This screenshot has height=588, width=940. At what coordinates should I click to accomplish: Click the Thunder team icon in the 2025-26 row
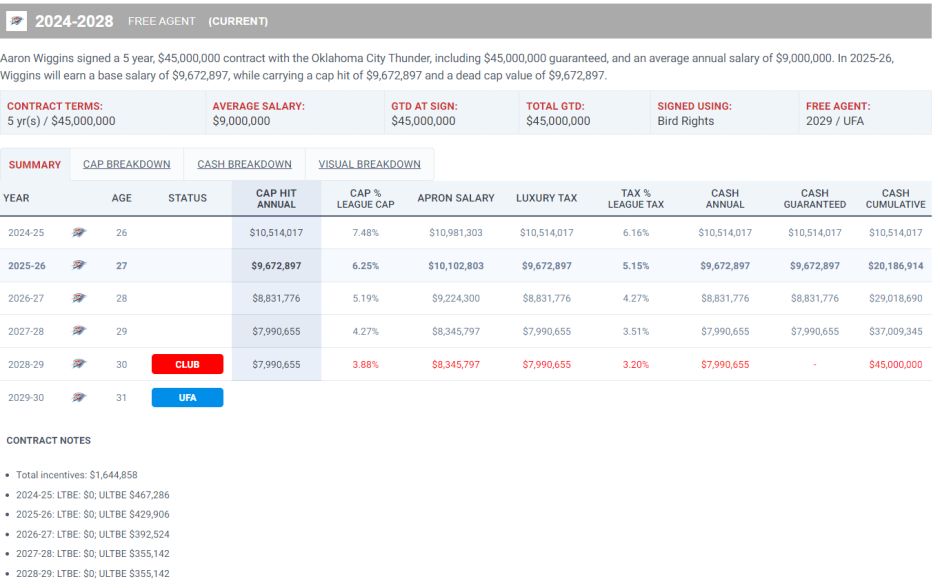(x=79, y=265)
